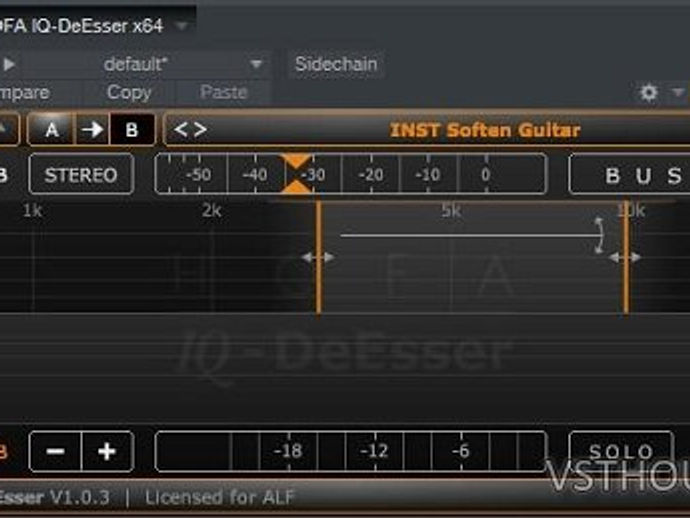This screenshot has height=518, width=690.
Task: Click the -50 threshold scale label
Action: point(198,175)
